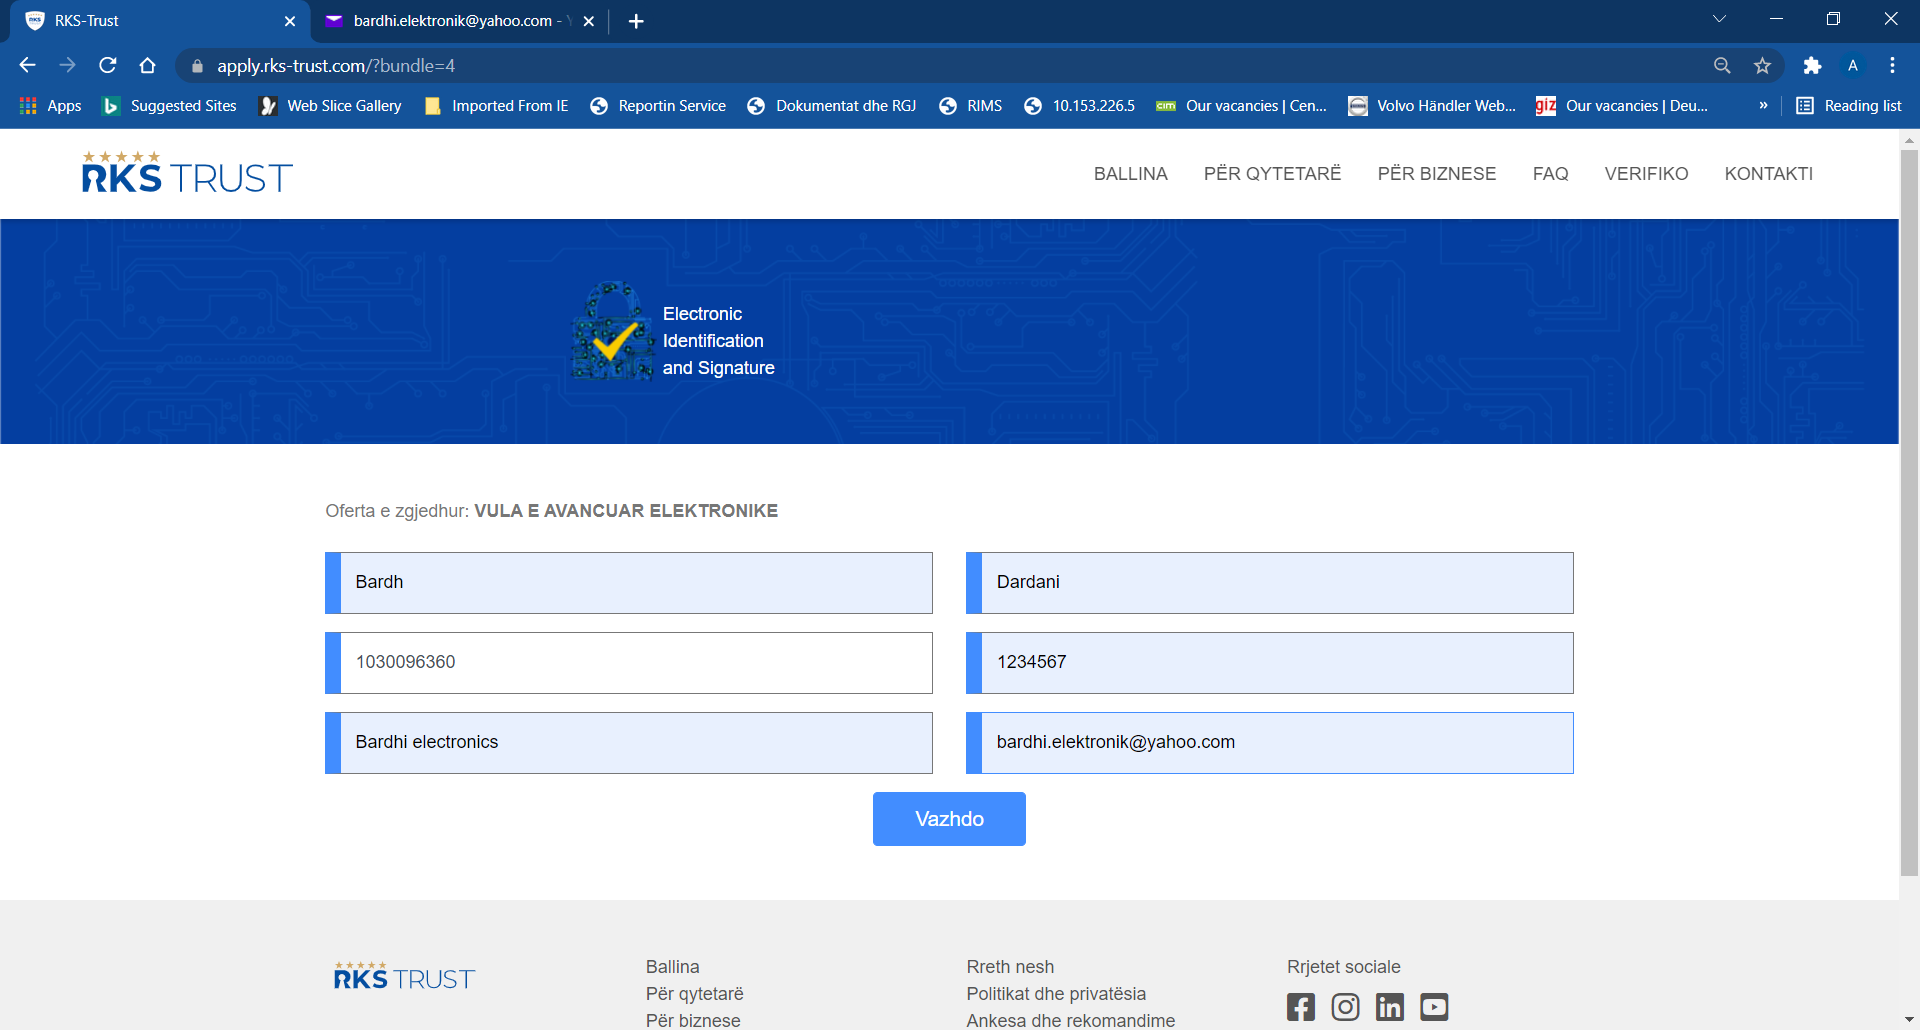This screenshot has height=1030, width=1920.
Task: Click the Vazhdo button
Action: click(x=949, y=819)
